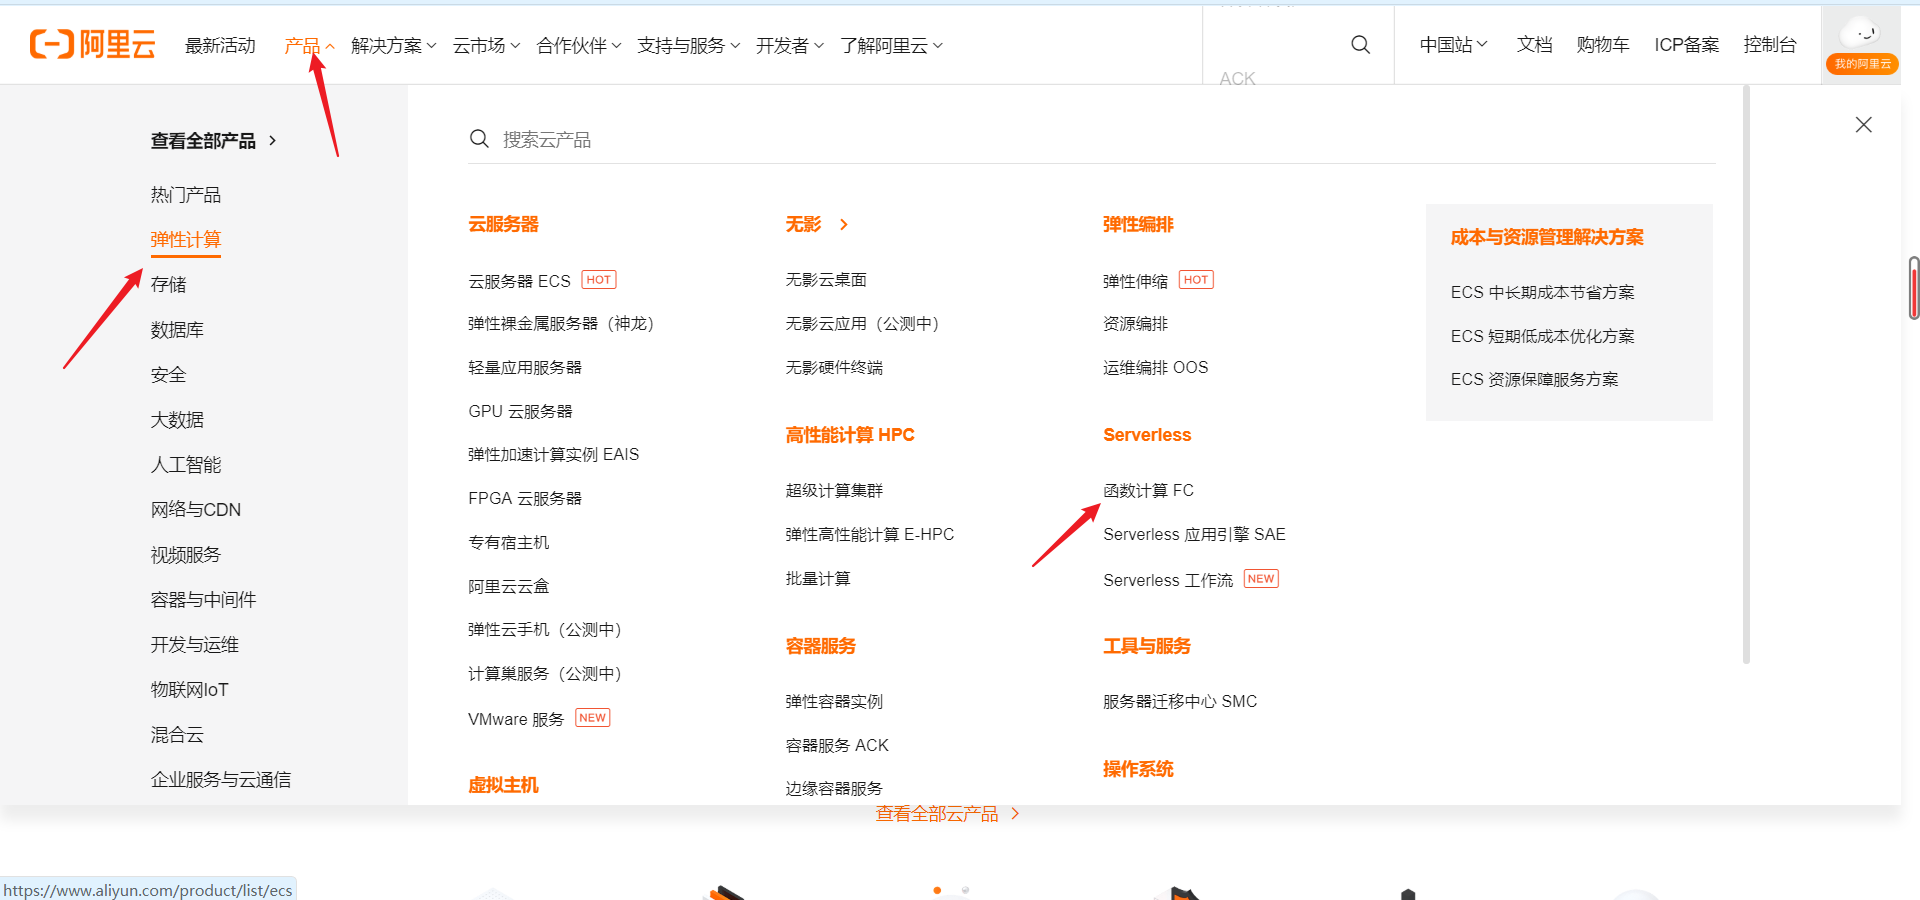Image resolution: width=1920 pixels, height=900 pixels.
Task: Expand the 开发者 dropdown
Action: point(790,46)
